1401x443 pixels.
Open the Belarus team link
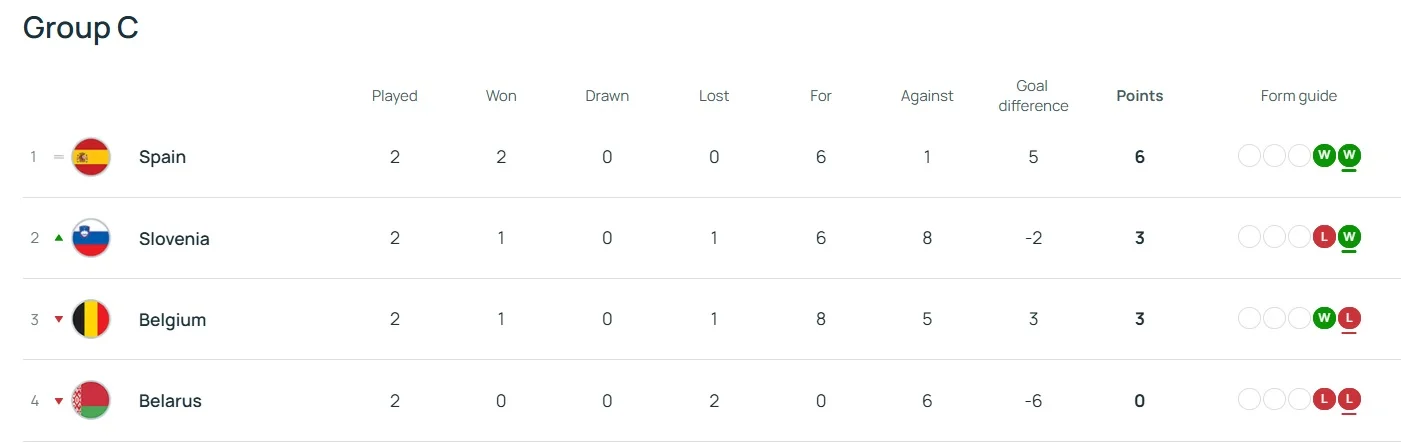click(170, 401)
